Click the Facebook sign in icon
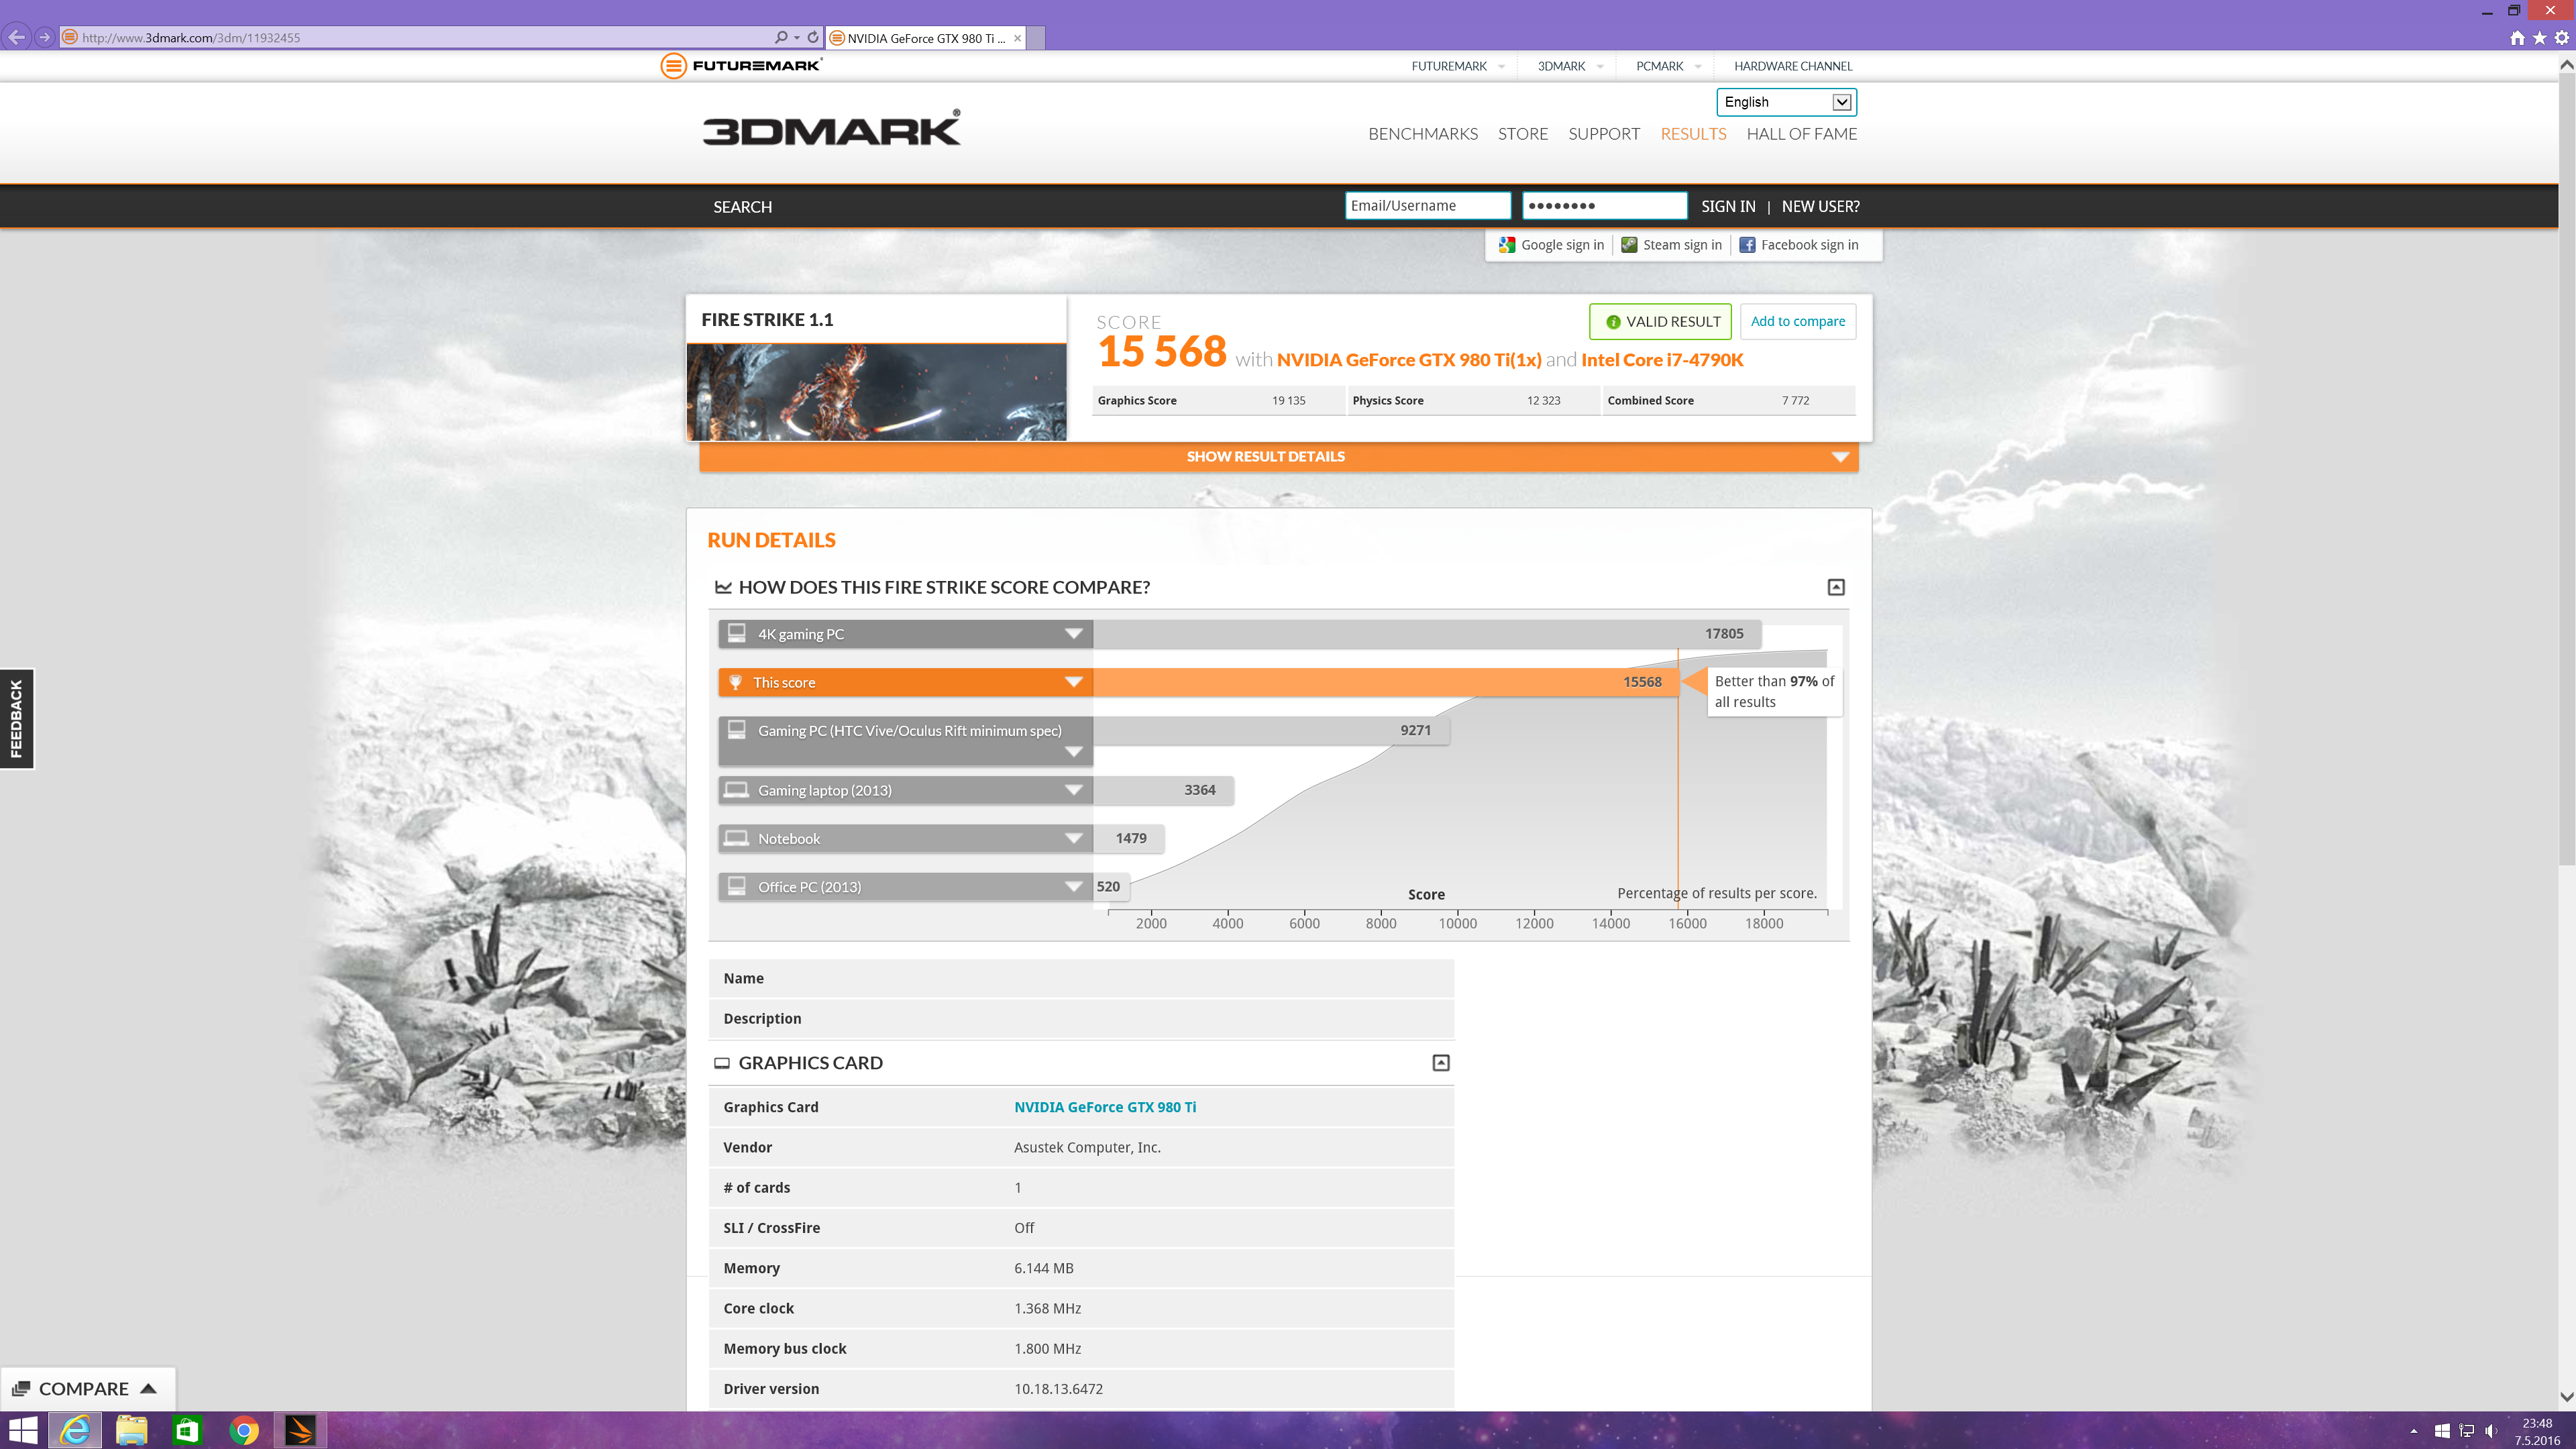The width and height of the screenshot is (2576, 1449). coord(1747,245)
